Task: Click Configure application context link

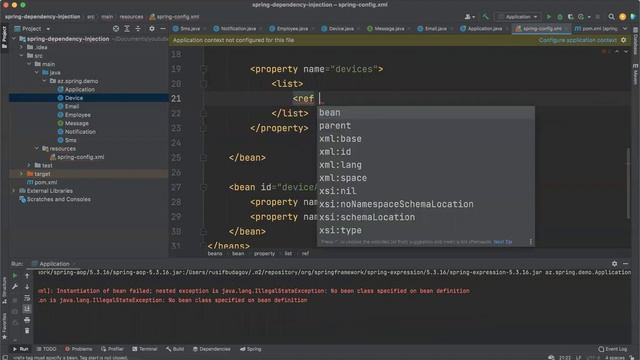Action: pyautogui.click(x=578, y=40)
